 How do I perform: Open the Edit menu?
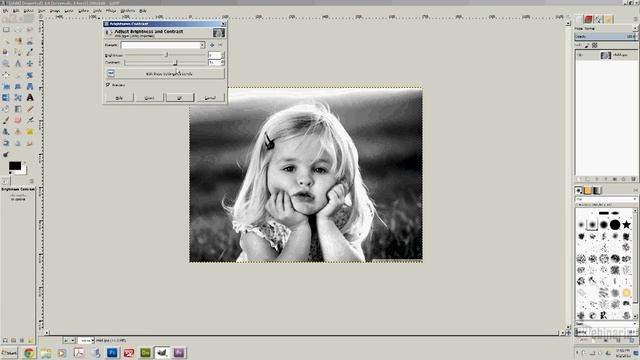tap(16, 11)
